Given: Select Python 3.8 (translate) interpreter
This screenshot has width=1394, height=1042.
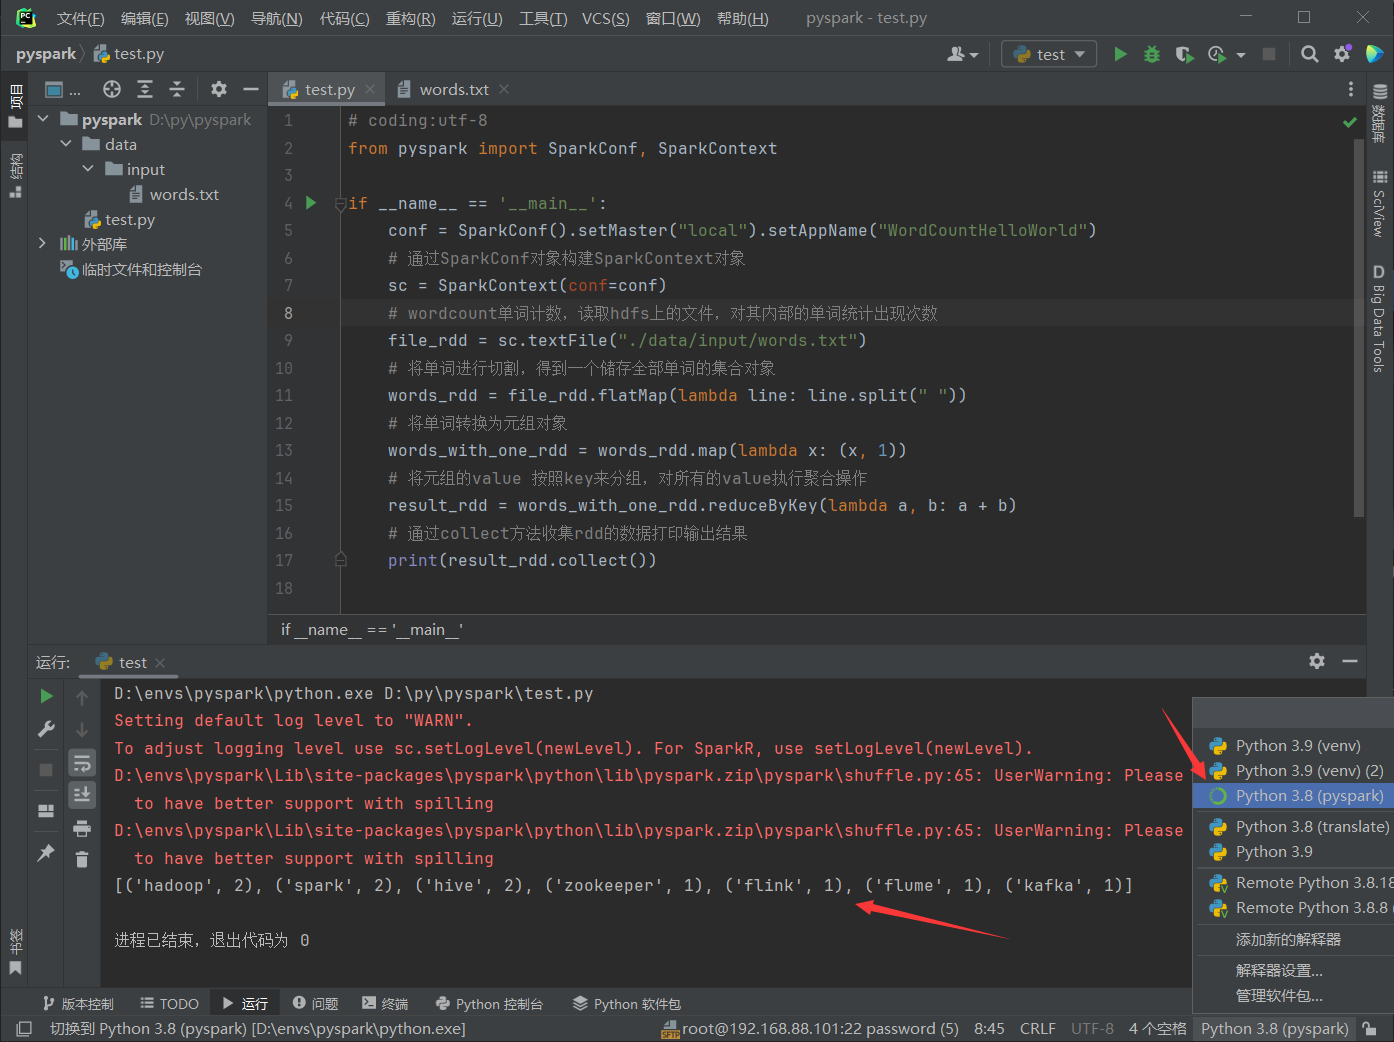Looking at the screenshot, I should [1293, 826].
